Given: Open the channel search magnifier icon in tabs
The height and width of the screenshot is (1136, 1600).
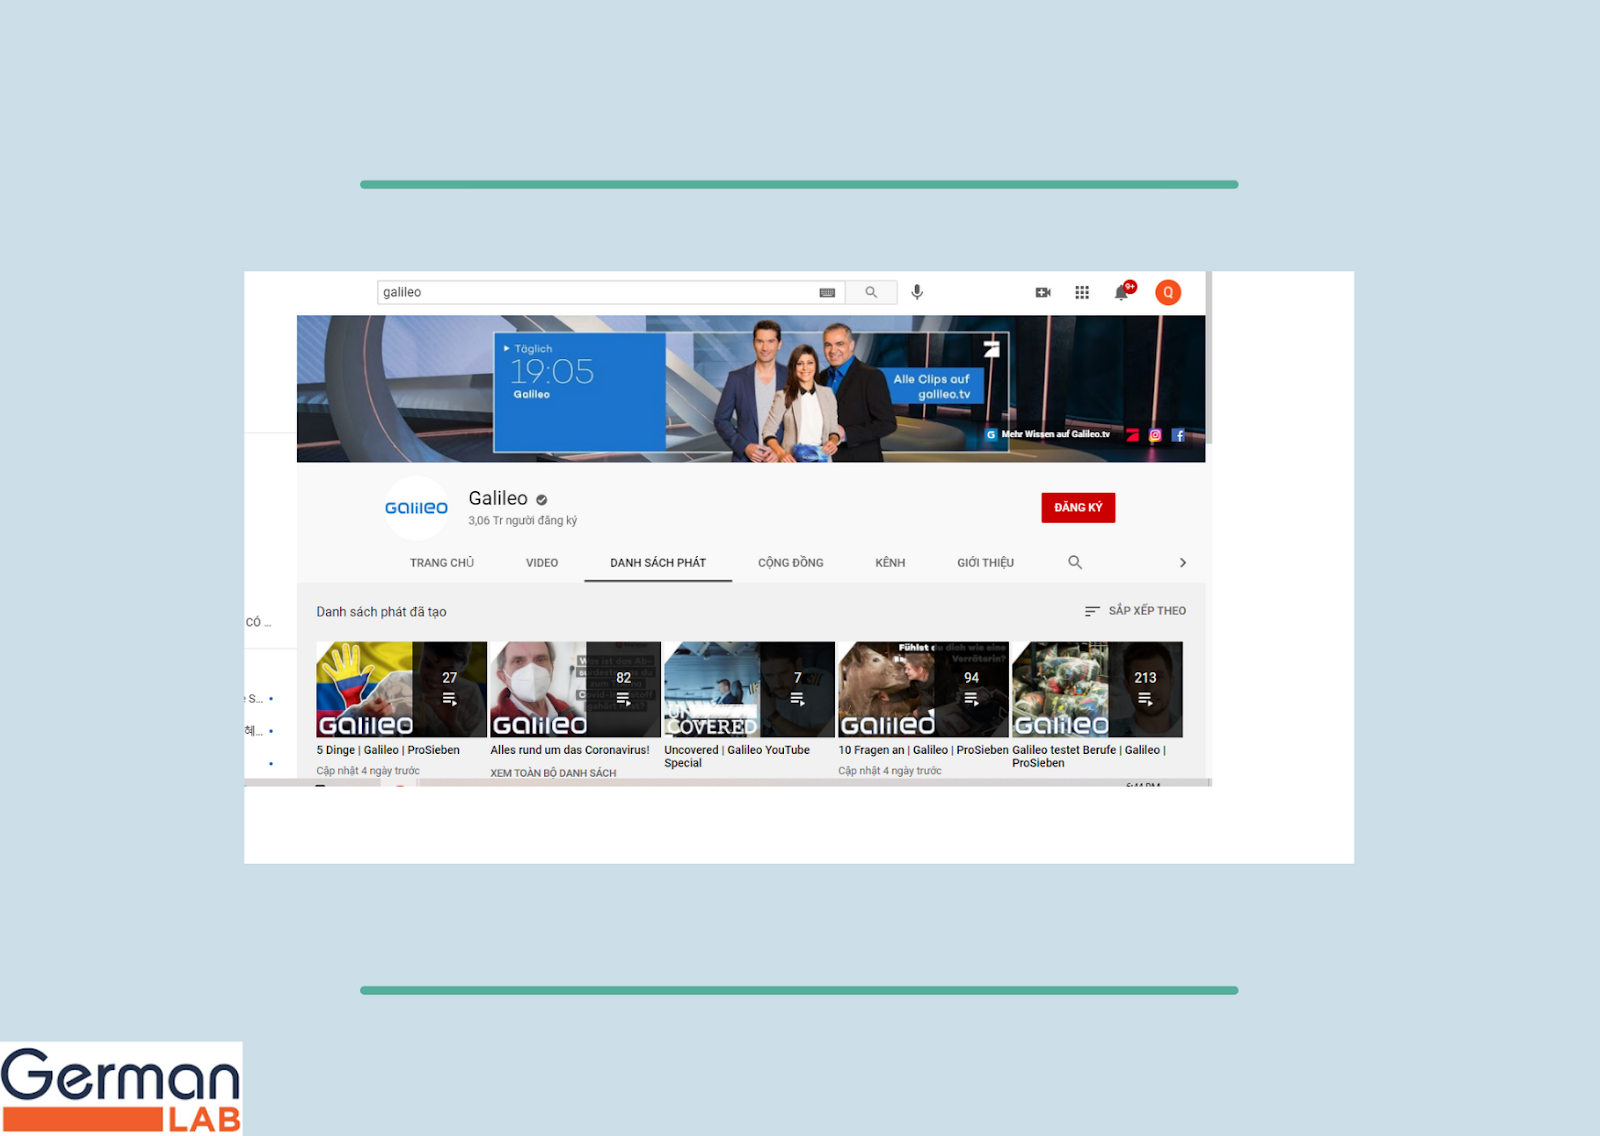Looking at the screenshot, I should [1075, 562].
